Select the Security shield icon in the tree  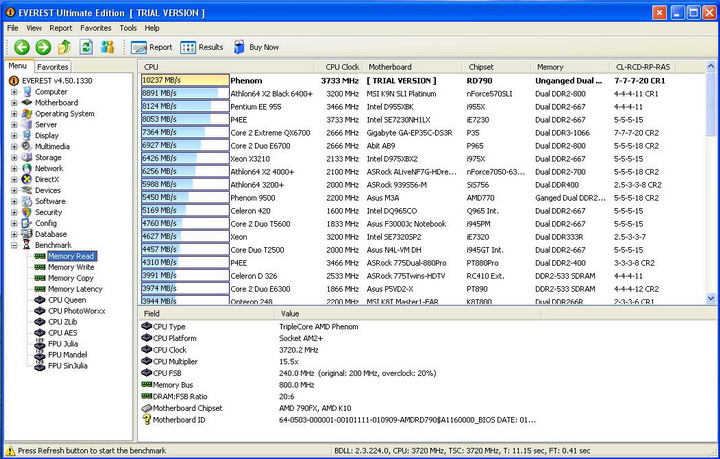point(27,212)
